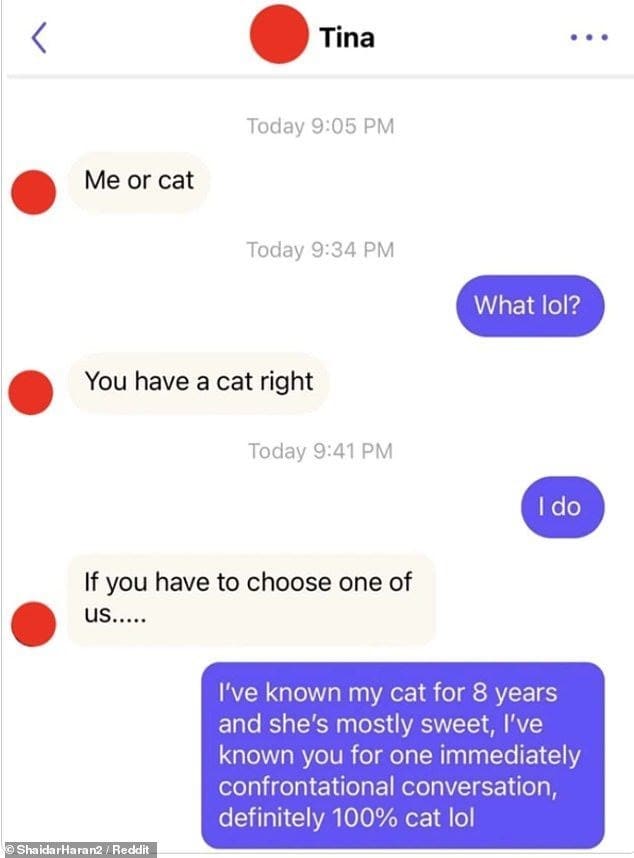
Task: Select the "I do" message bubble
Action: 562,507
